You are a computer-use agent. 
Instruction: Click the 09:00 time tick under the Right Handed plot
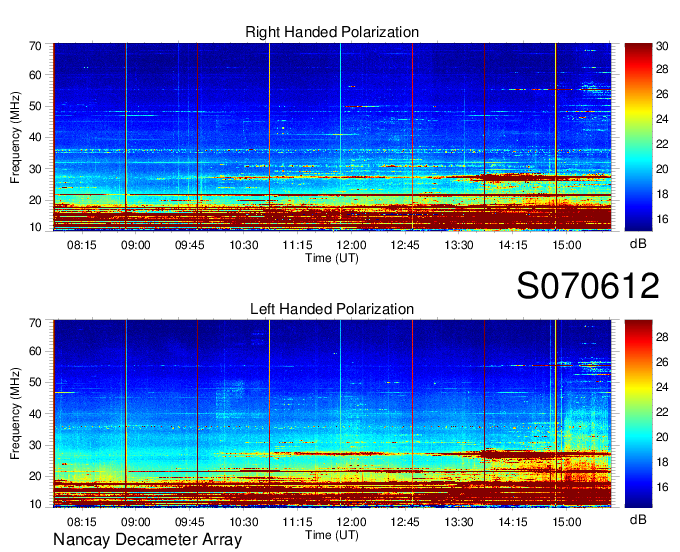(136, 245)
